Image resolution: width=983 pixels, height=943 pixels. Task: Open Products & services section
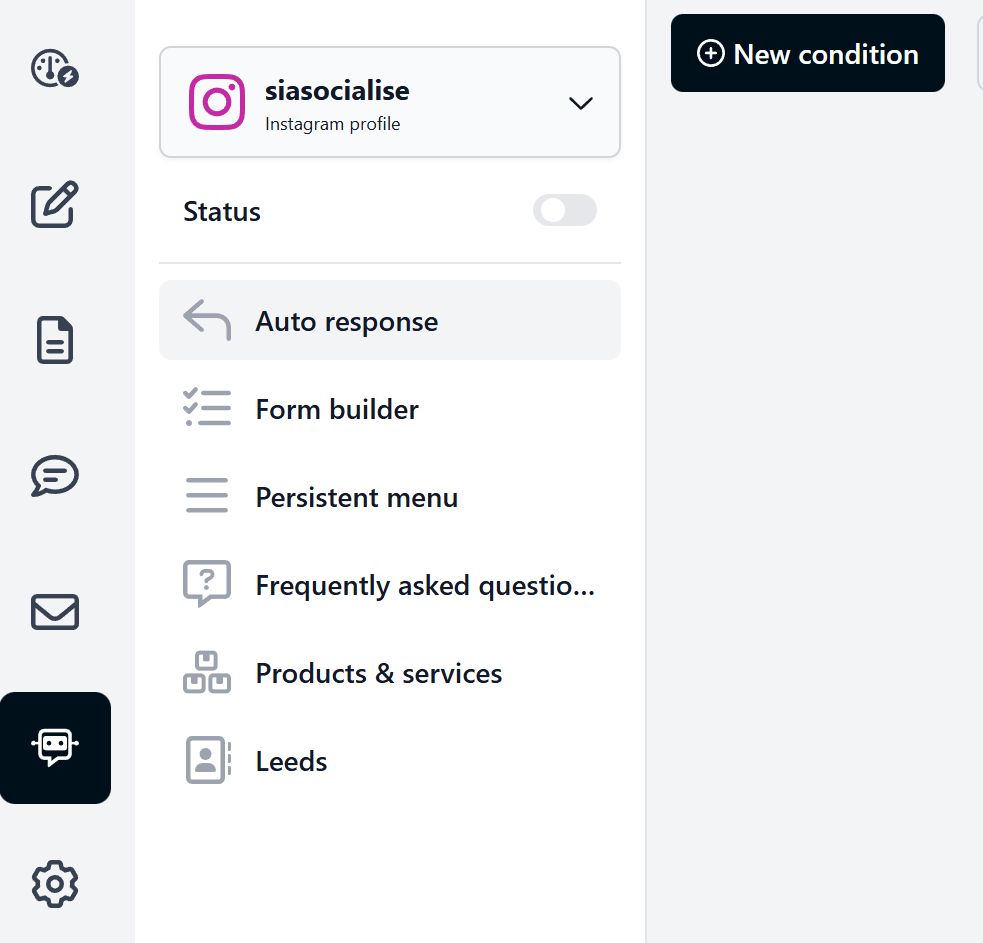pos(378,673)
